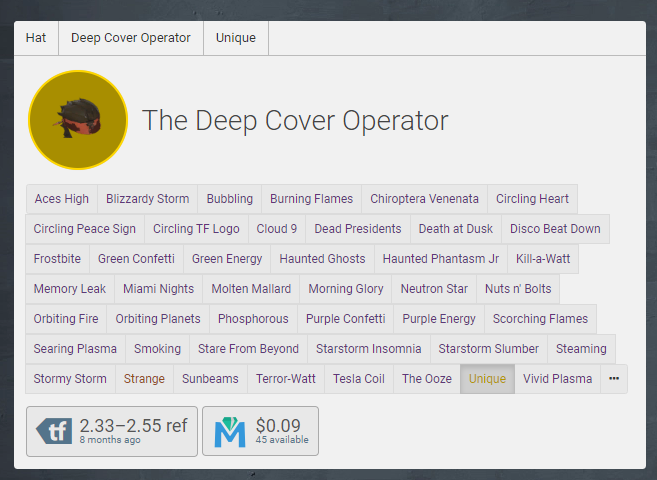Pick the Kill-a-Watt effect

tap(543, 259)
